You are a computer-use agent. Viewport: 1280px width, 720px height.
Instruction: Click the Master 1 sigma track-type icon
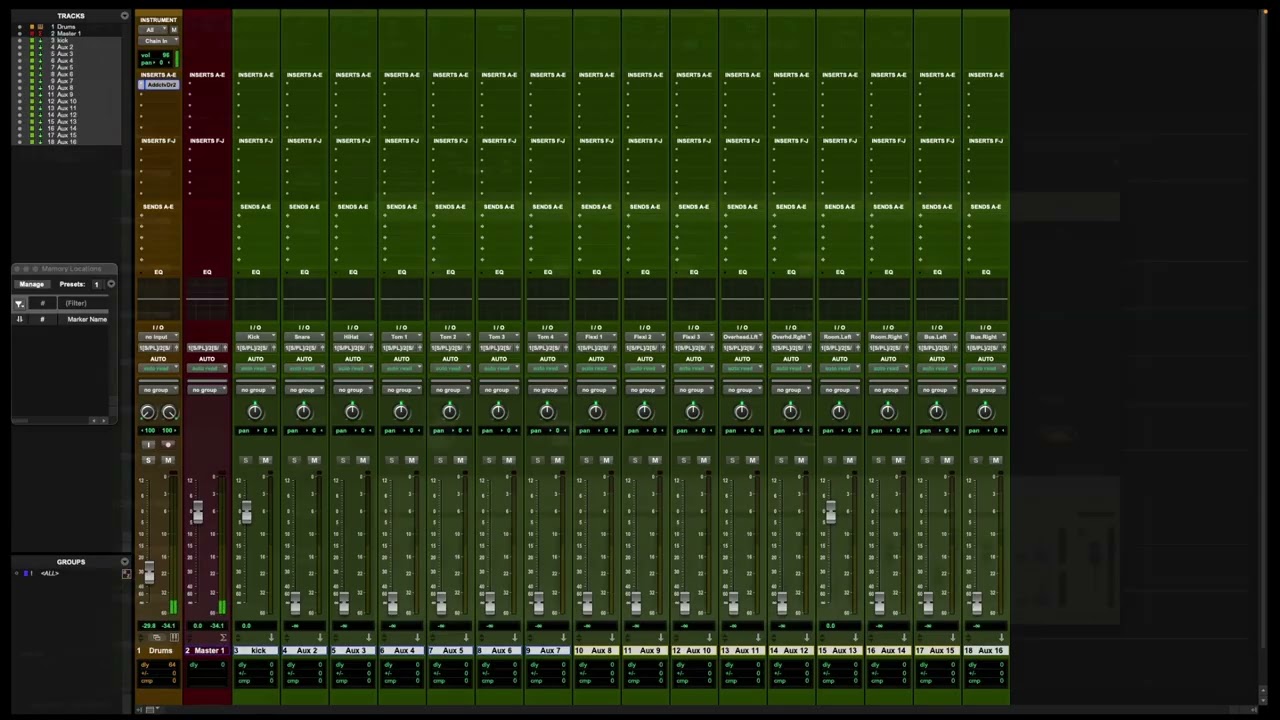click(x=222, y=637)
